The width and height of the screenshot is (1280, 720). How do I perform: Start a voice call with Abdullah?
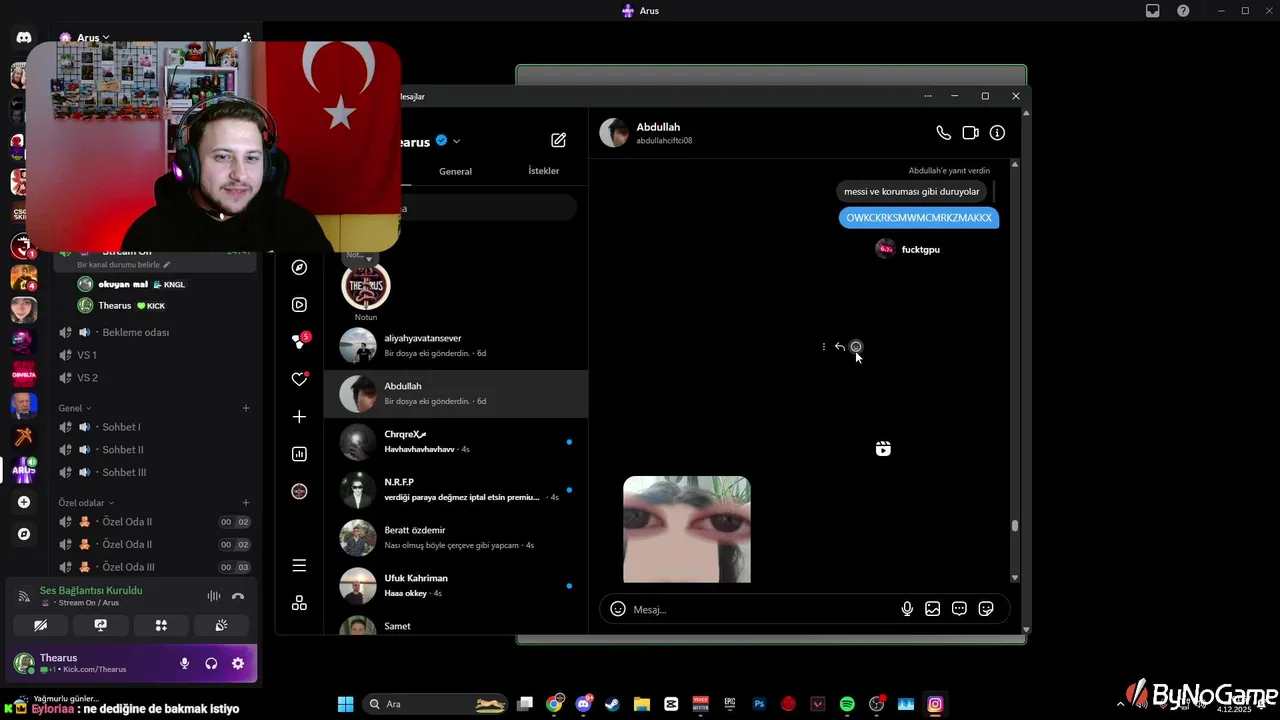[x=943, y=133]
